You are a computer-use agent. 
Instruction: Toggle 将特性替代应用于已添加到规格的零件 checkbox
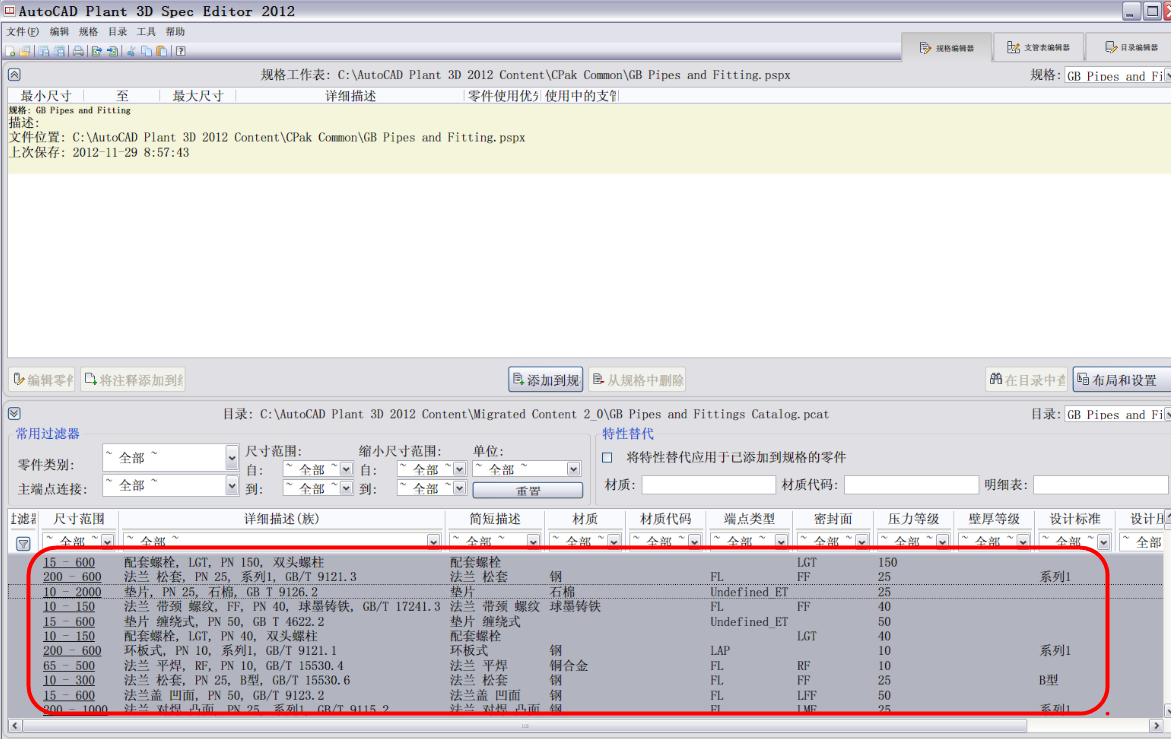tap(607, 458)
